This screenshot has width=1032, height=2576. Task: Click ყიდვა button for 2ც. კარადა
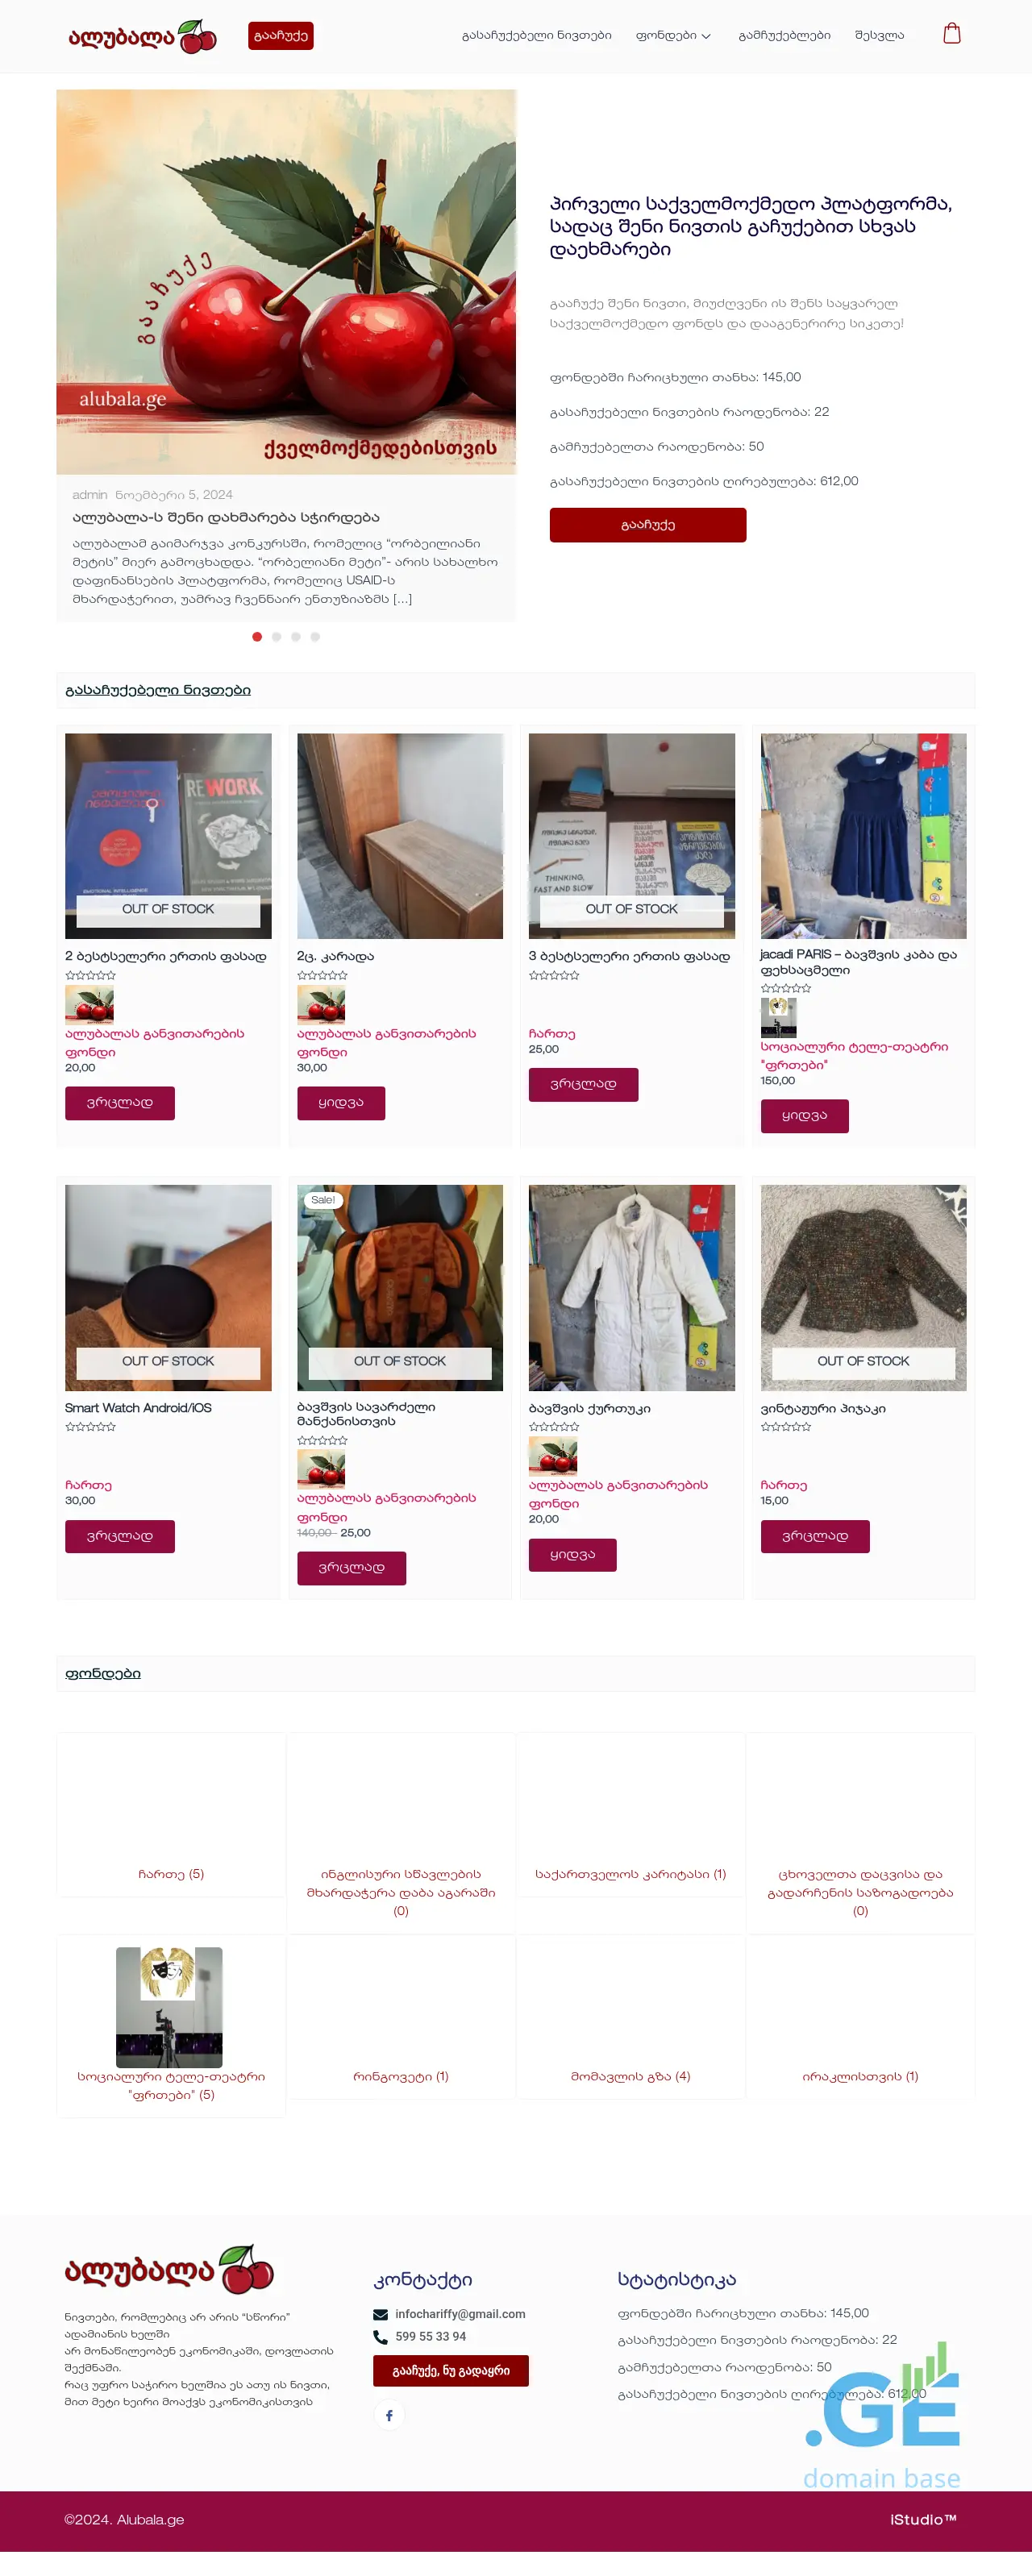coord(341,1103)
